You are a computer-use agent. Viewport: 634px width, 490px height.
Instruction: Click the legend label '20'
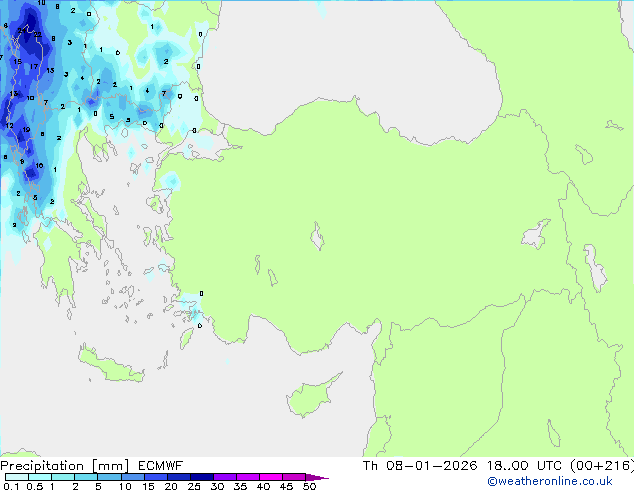pyautogui.click(x=171, y=486)
